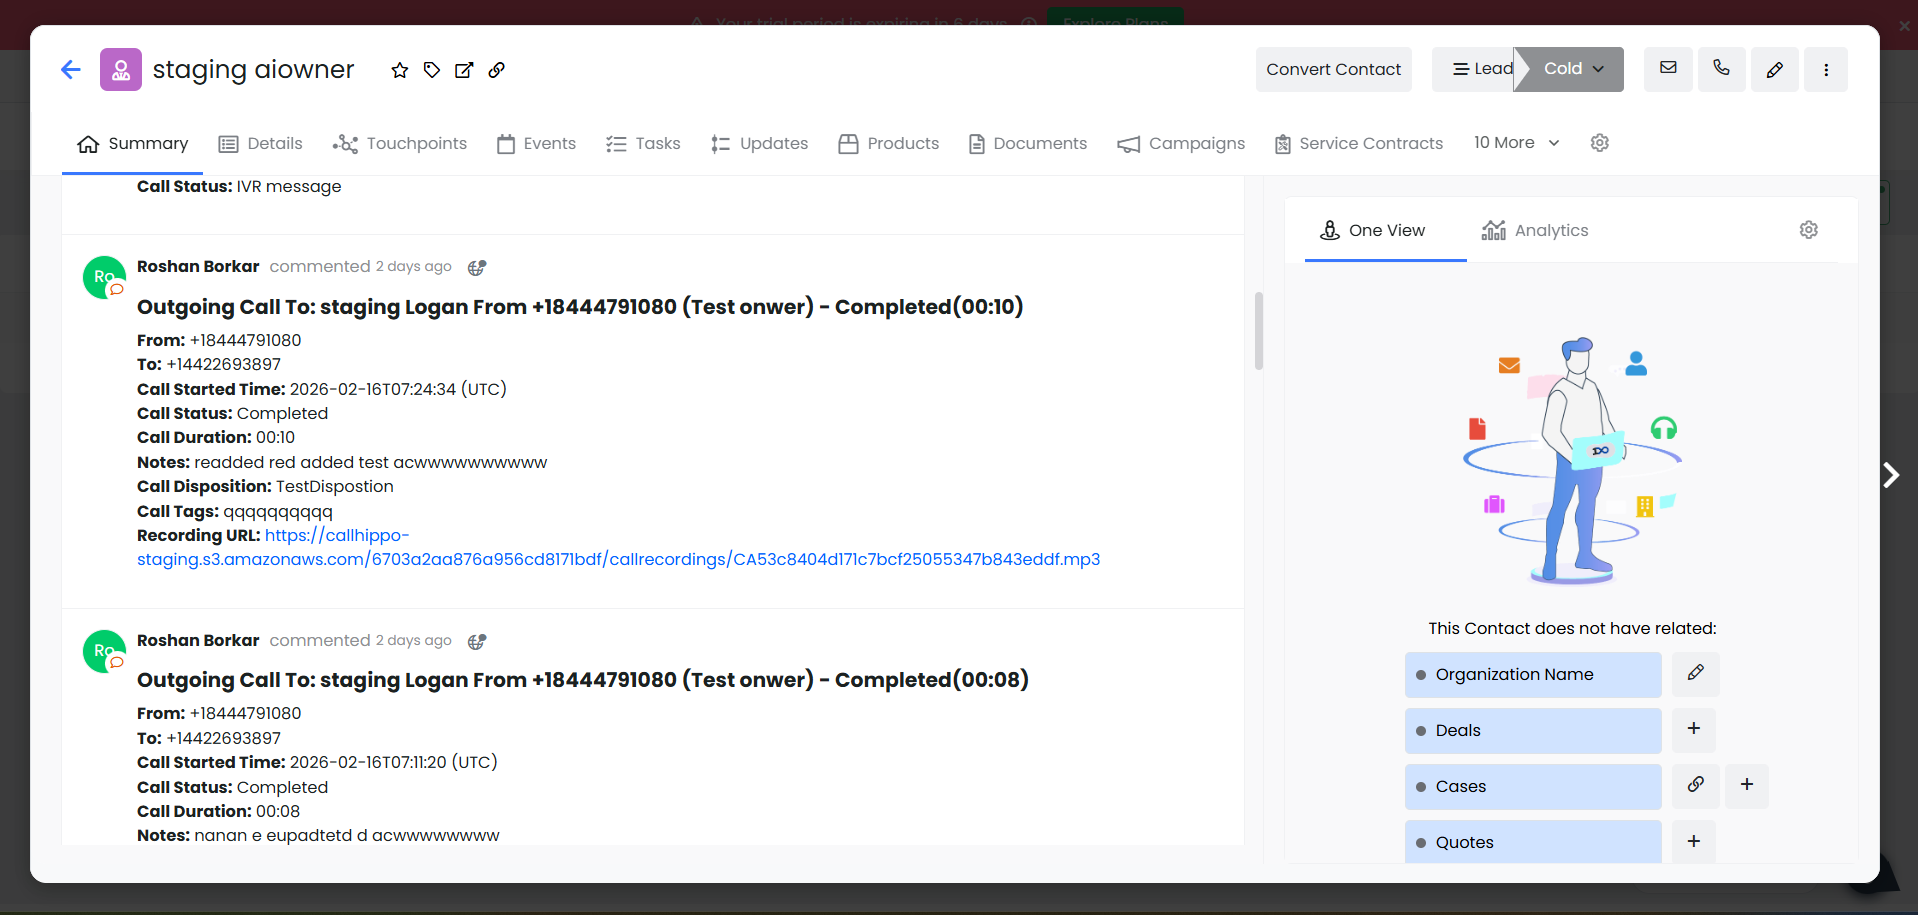Click Roshan Borkar avatar on 00:08 call
The height and width of the screenshot is (915, 1918).
coord(104,651)
